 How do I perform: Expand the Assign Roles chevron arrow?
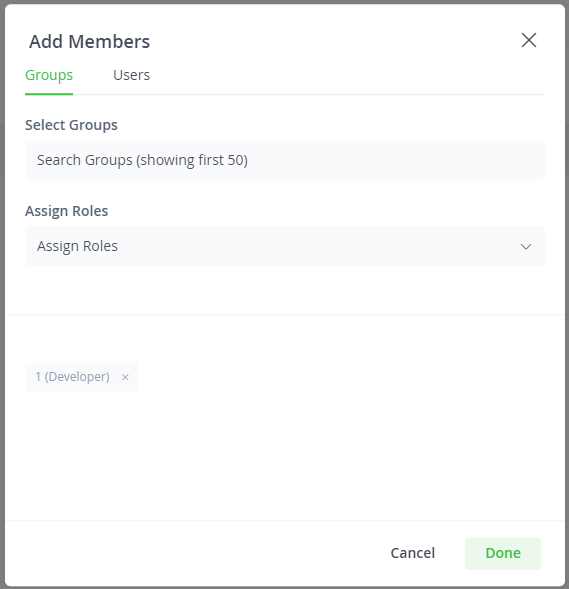525,246
